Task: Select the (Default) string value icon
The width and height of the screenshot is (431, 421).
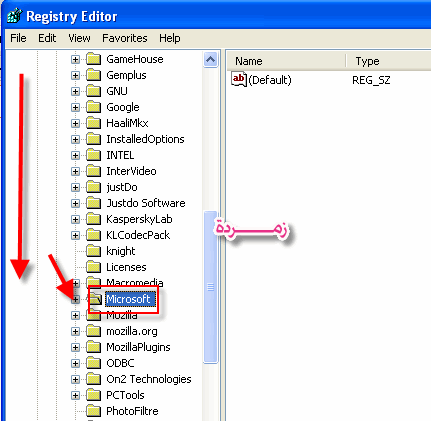Action: pyautogui.click(x=239, y=79)
